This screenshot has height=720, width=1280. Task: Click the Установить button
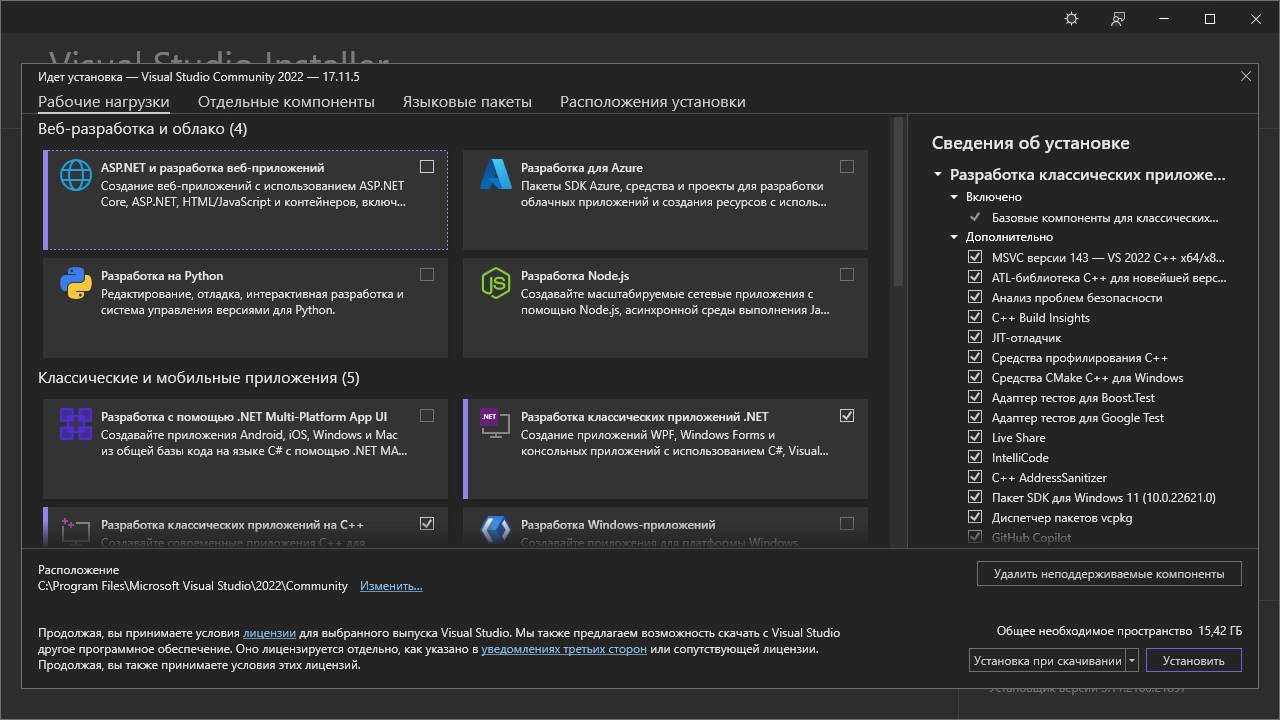[1194, 660]
